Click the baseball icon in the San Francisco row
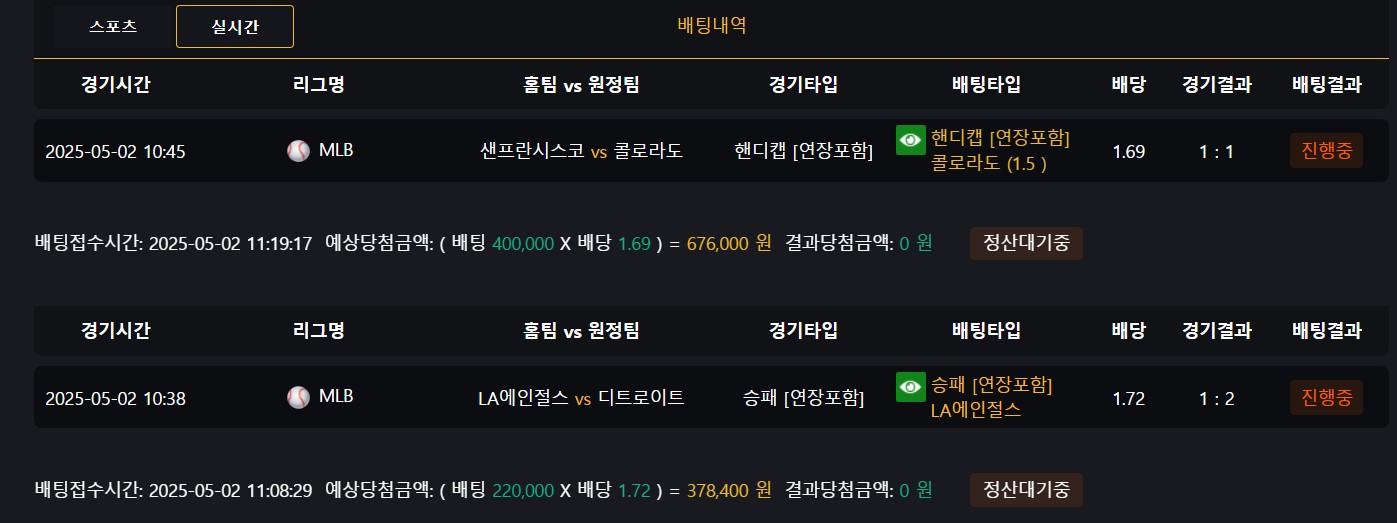This screenshot has width=1397, height=523. tap(298, 151)
